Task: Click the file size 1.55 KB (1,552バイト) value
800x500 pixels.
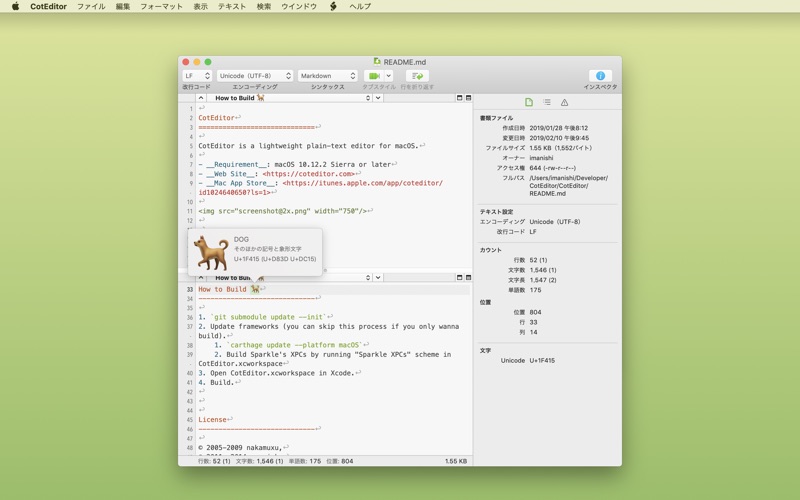Action: (x=561, y=148)
